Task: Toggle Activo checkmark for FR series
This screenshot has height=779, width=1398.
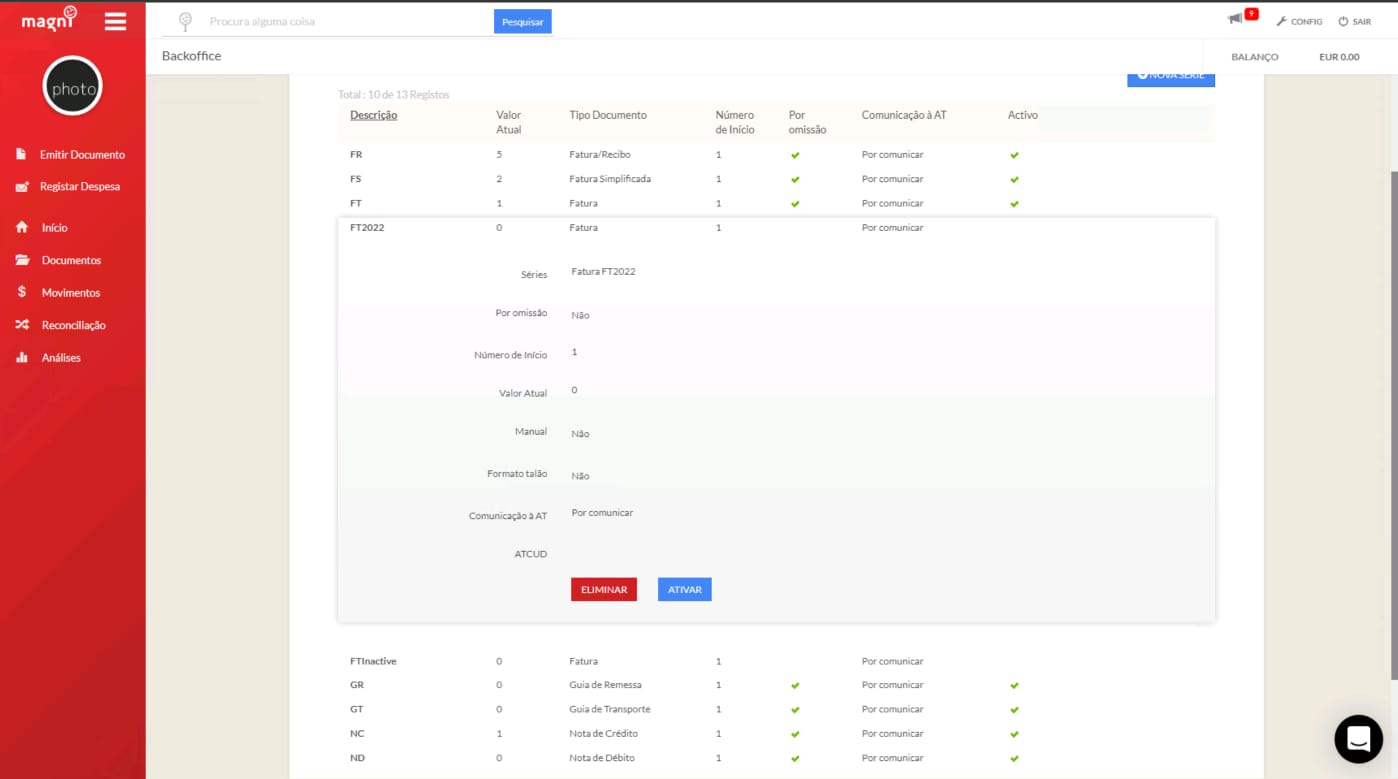Action: tap(1014, 155)
